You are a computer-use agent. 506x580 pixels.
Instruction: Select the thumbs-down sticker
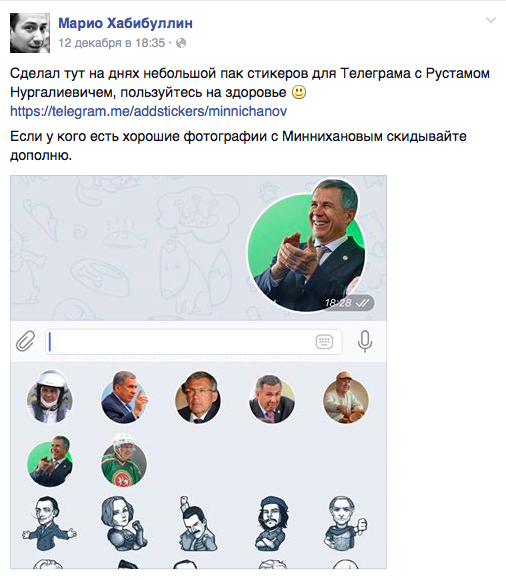coord(345,523)
